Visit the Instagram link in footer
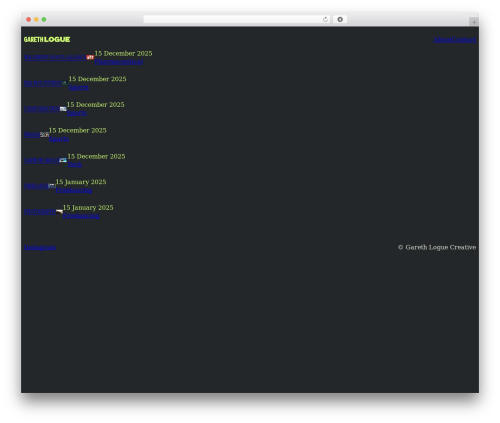The image size is (500, 423). (x=40, y=248)
